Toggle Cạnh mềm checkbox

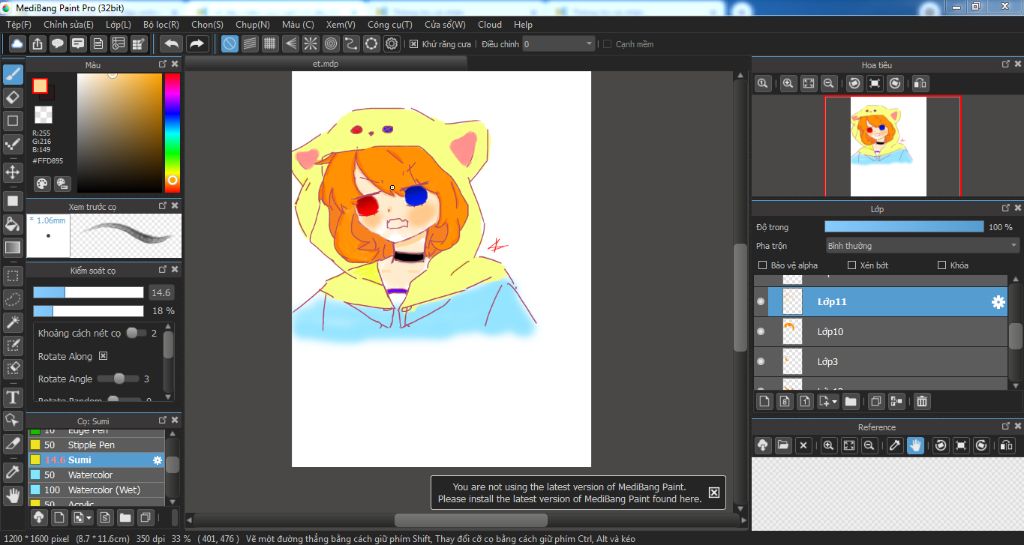point(607,44)
